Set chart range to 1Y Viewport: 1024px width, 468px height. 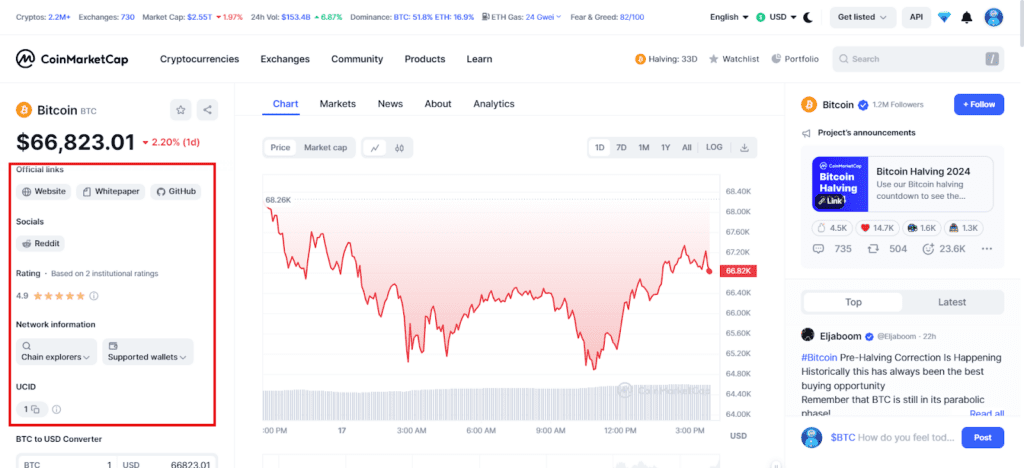pyautogui.click(x=665, y=148)
